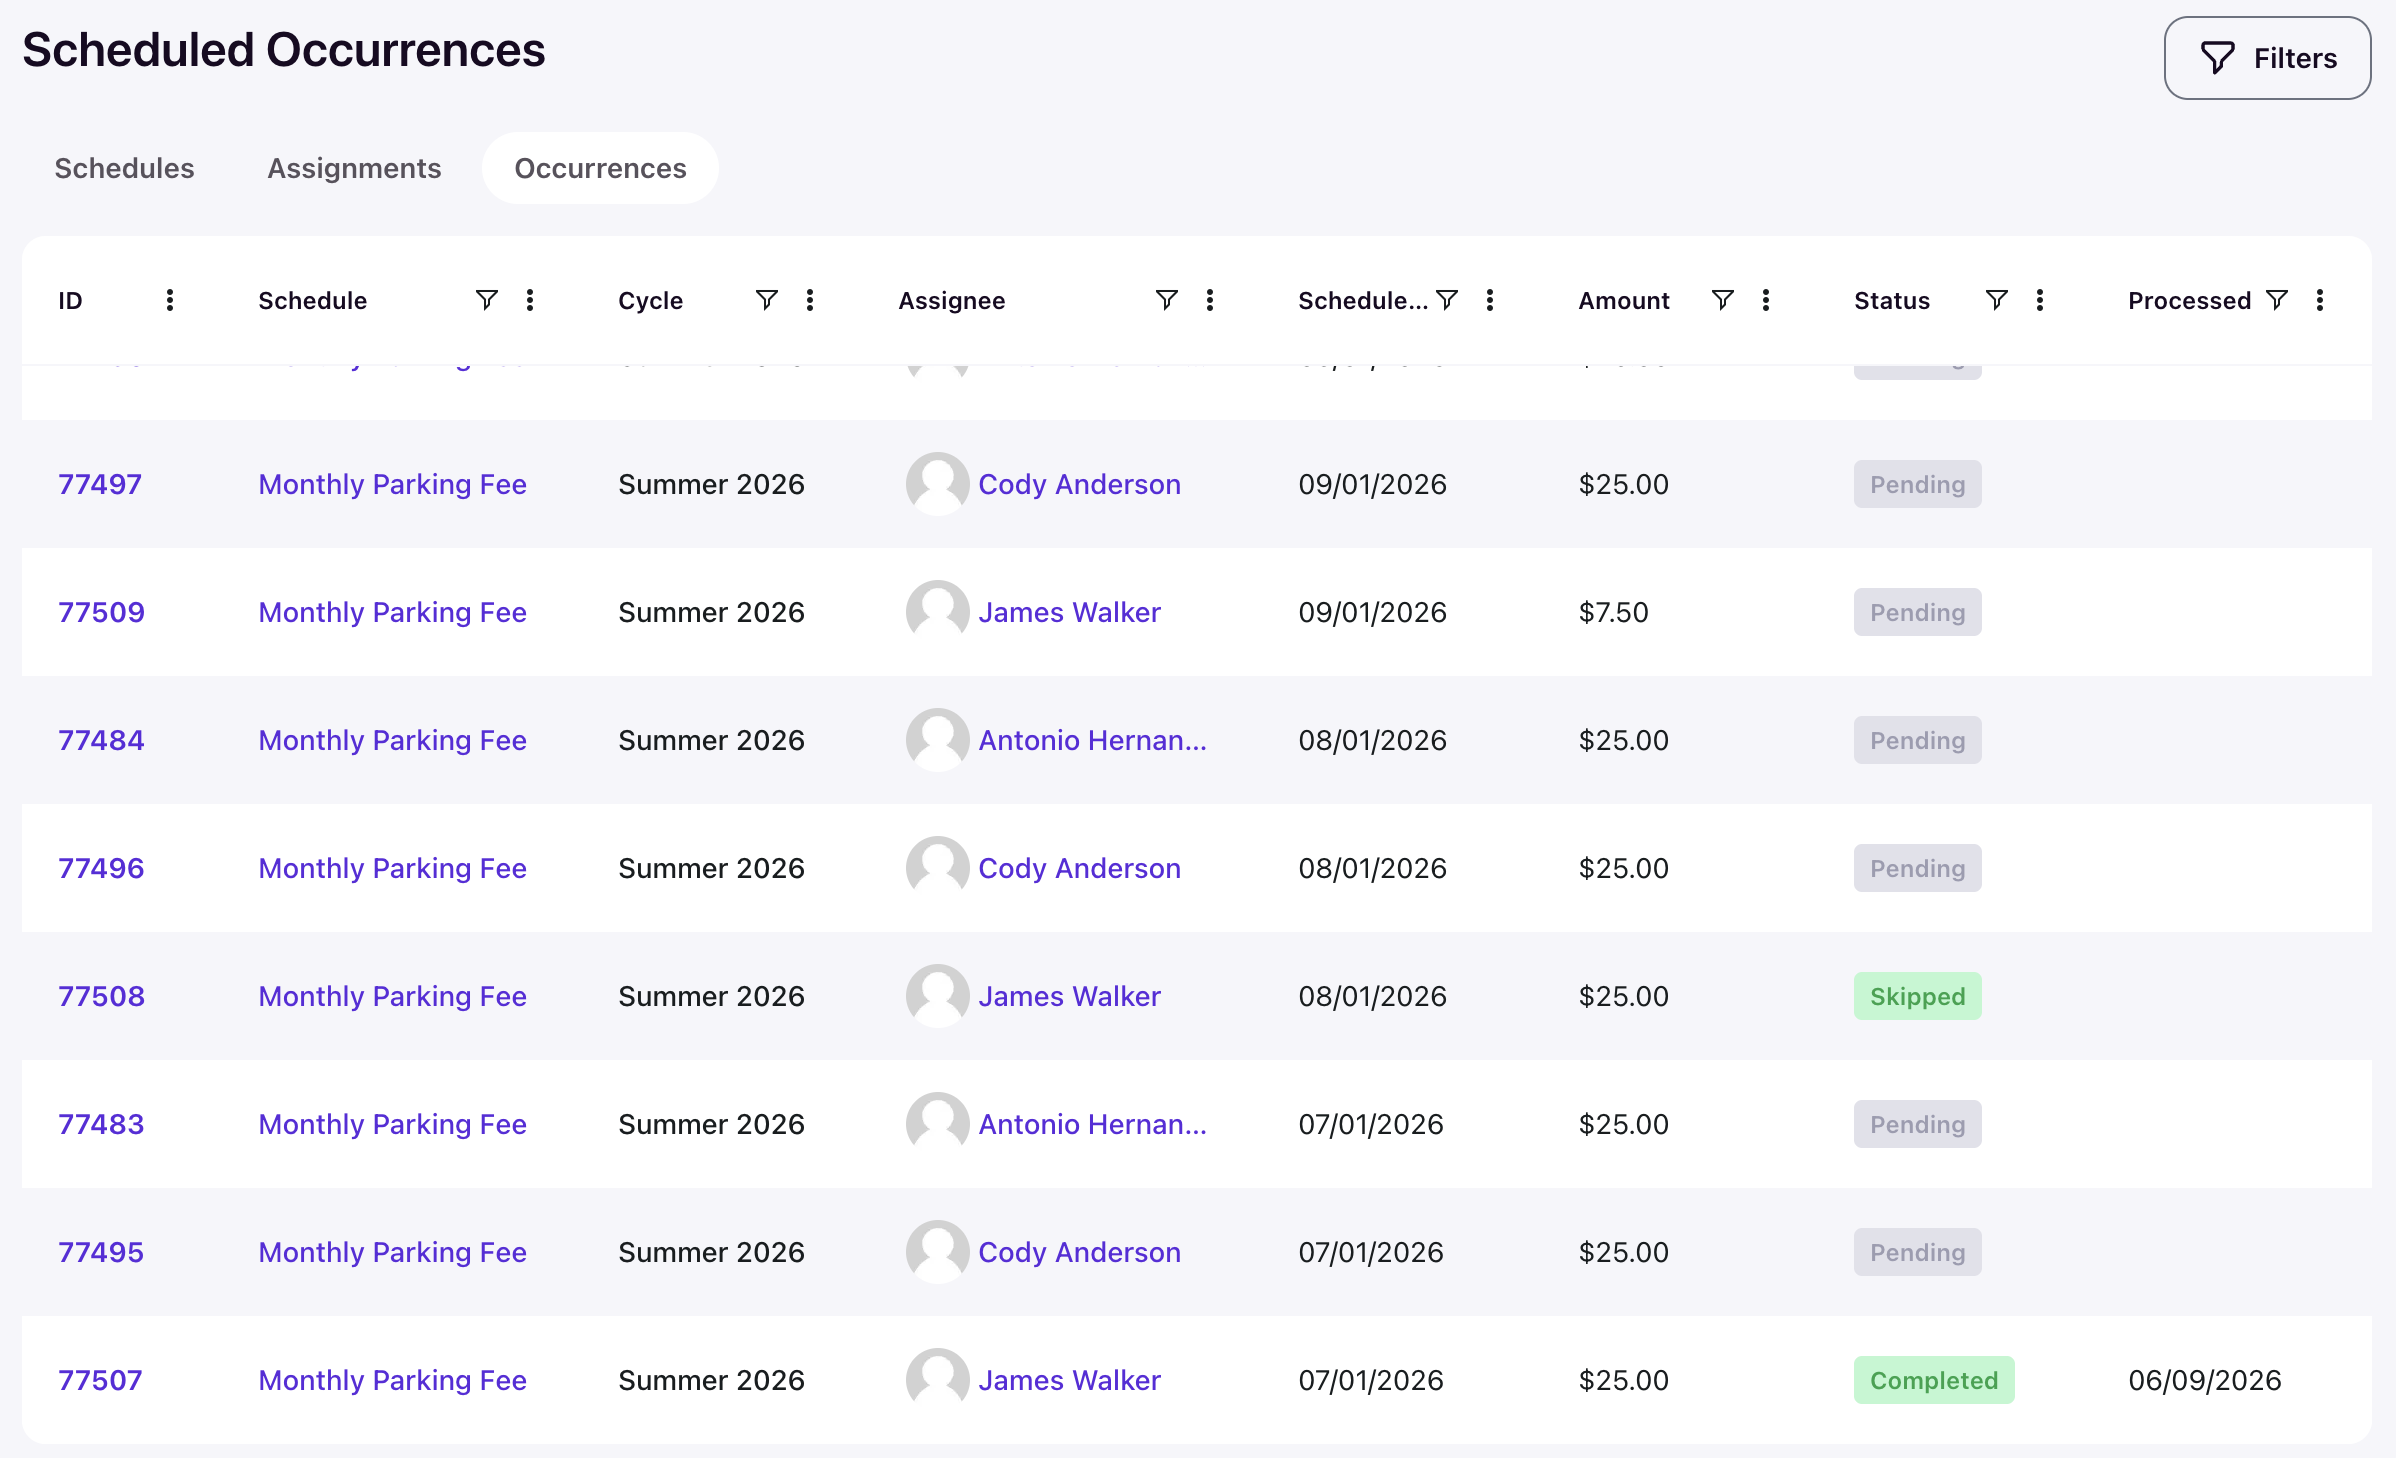
Task: Open occurrence ID 77497
Action: [100, 484]
